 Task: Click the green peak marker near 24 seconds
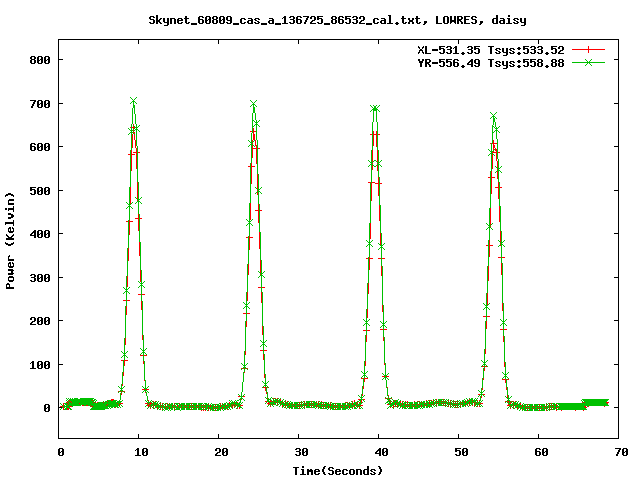(x=253, y=104)
